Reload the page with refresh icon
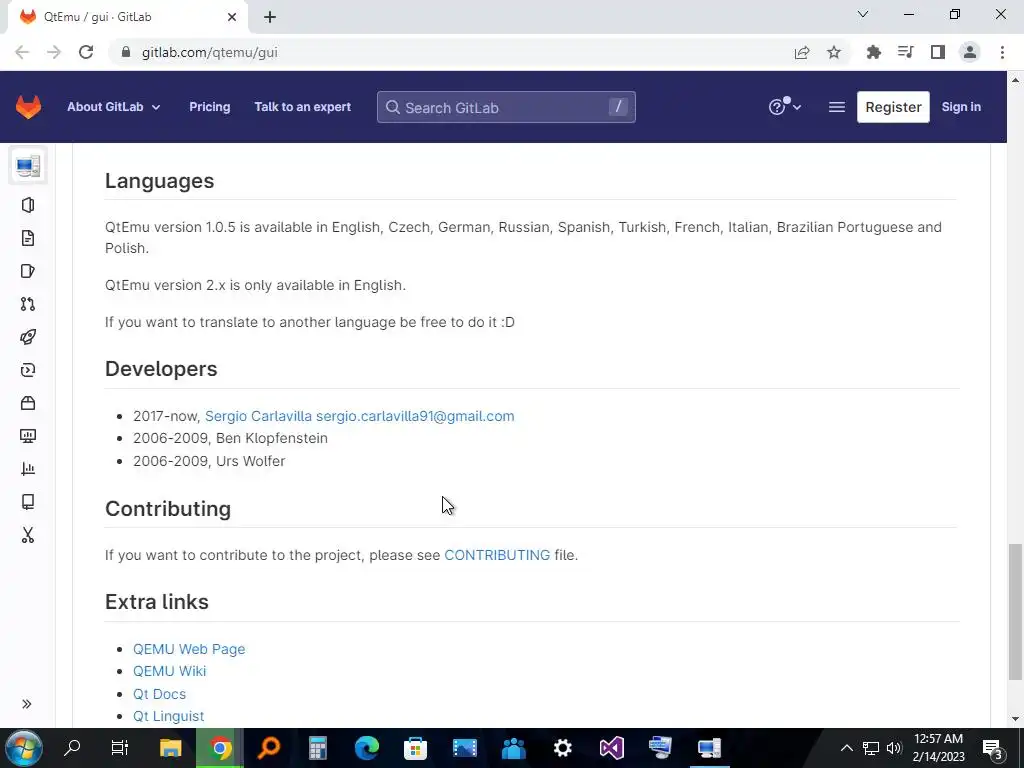Image resolution: width=1024 pixels, height=768 pixels. [86, 52]
